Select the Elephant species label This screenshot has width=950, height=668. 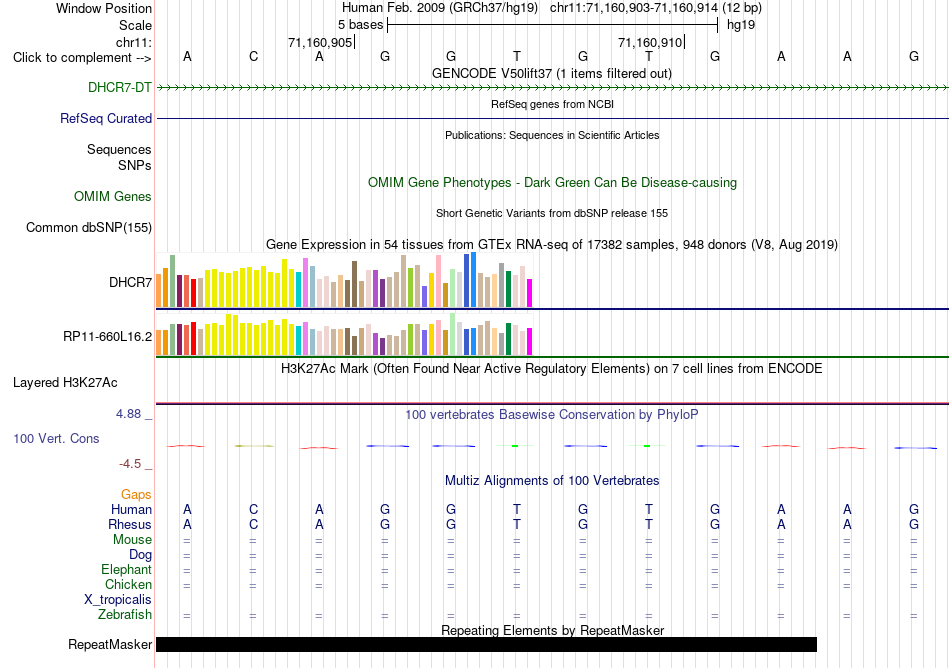[x=126, y=569]
